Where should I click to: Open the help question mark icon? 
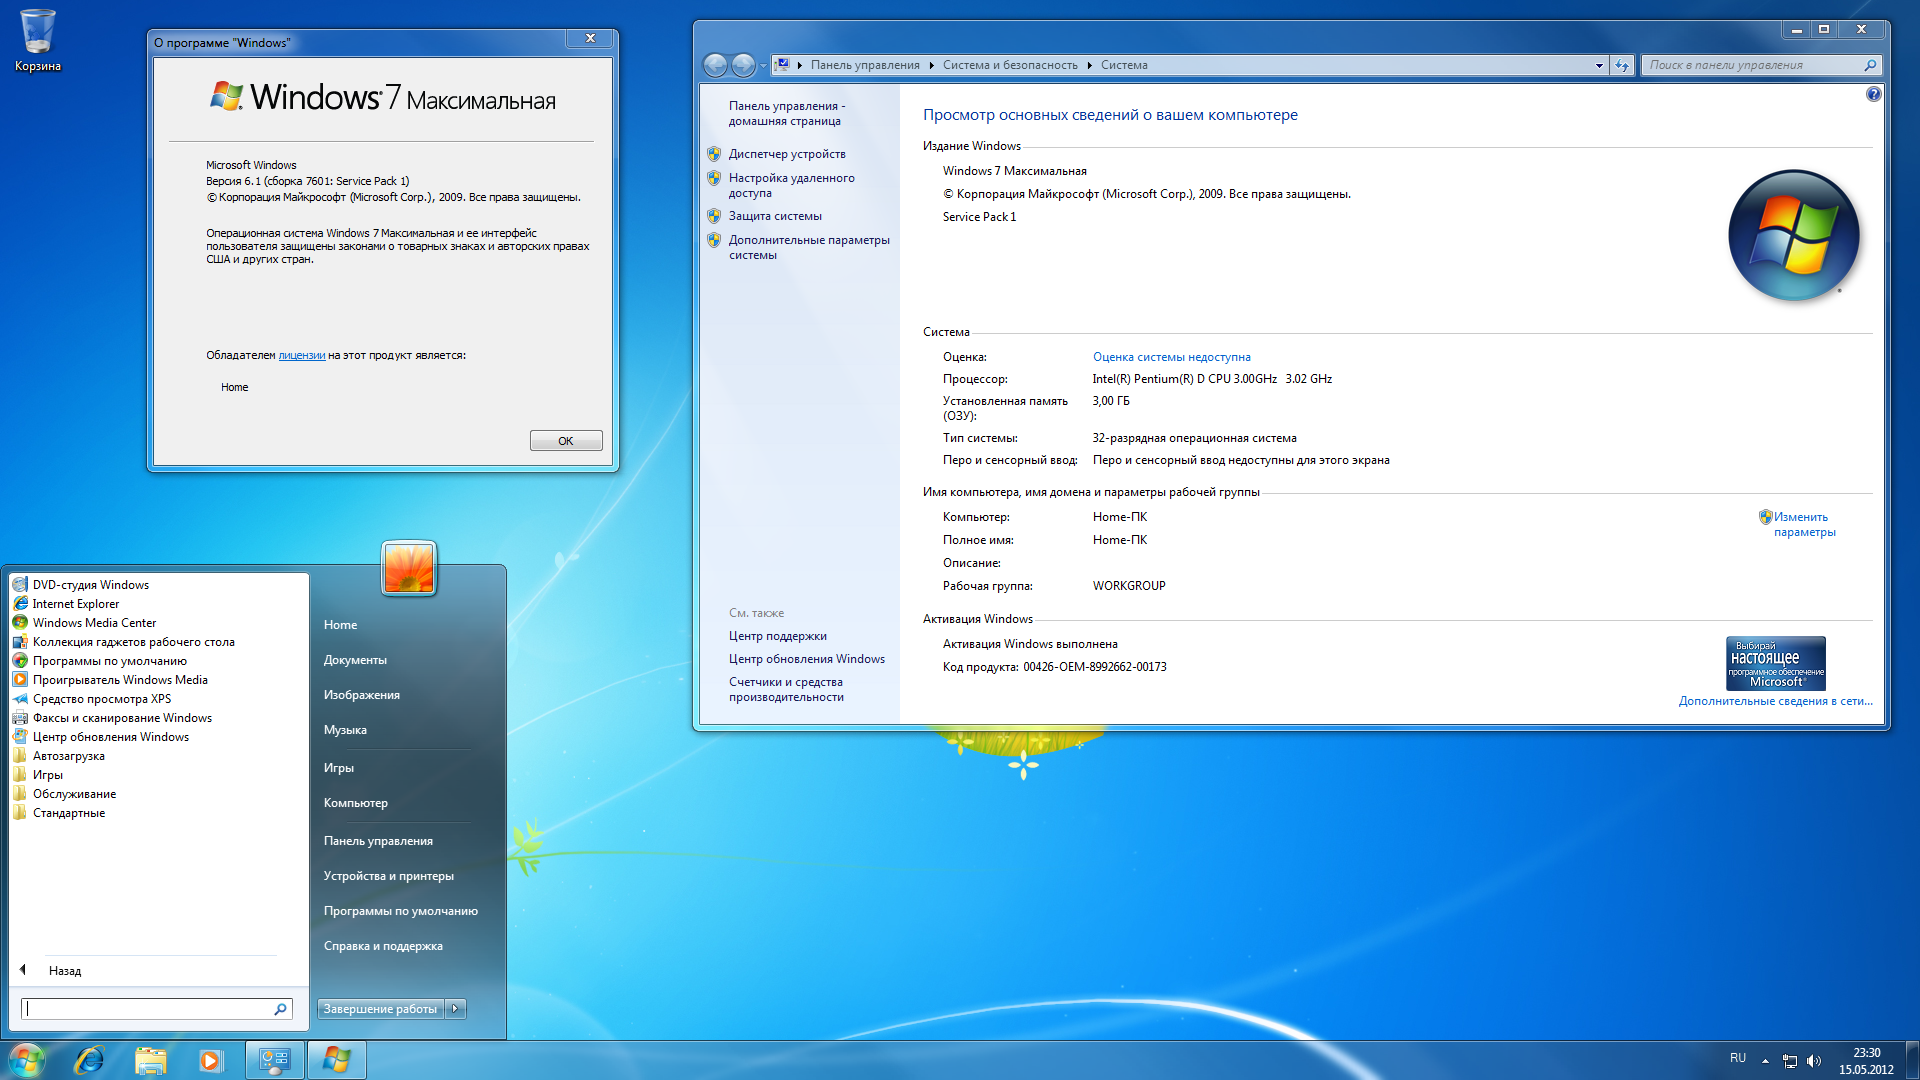tap(1873, 94)
